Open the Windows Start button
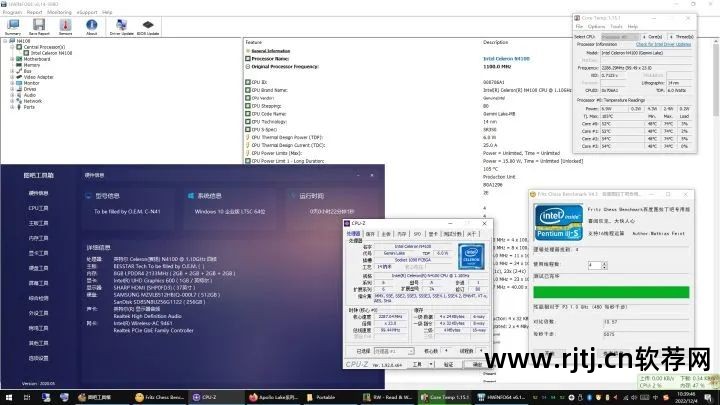 click(x=8, y=397)
